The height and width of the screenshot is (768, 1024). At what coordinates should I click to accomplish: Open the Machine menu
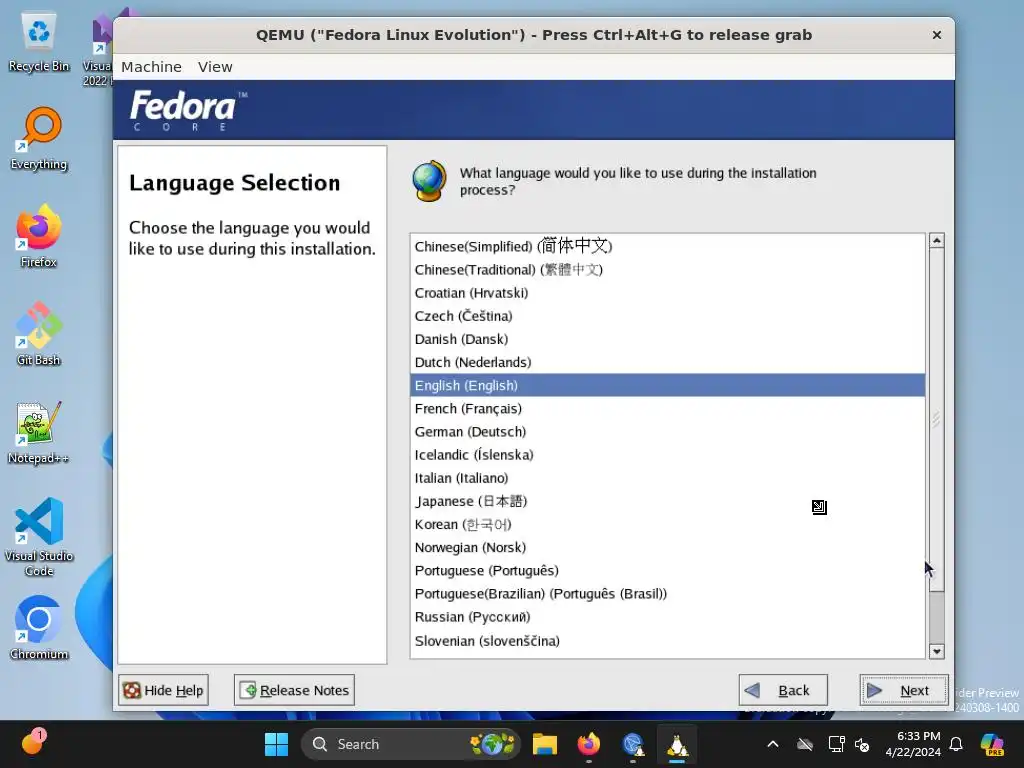pyautogui.click(x=152, y=67)
